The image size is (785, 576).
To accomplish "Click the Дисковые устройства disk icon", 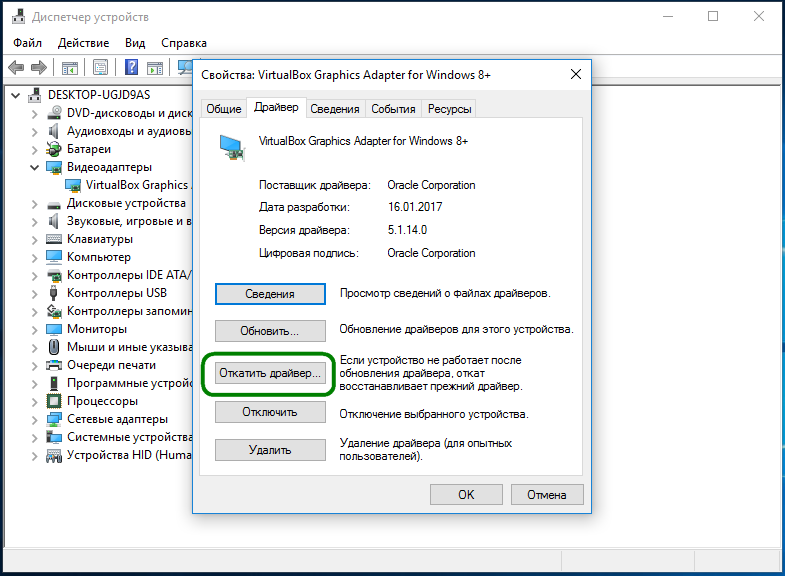I will click(x=54, y=204).
